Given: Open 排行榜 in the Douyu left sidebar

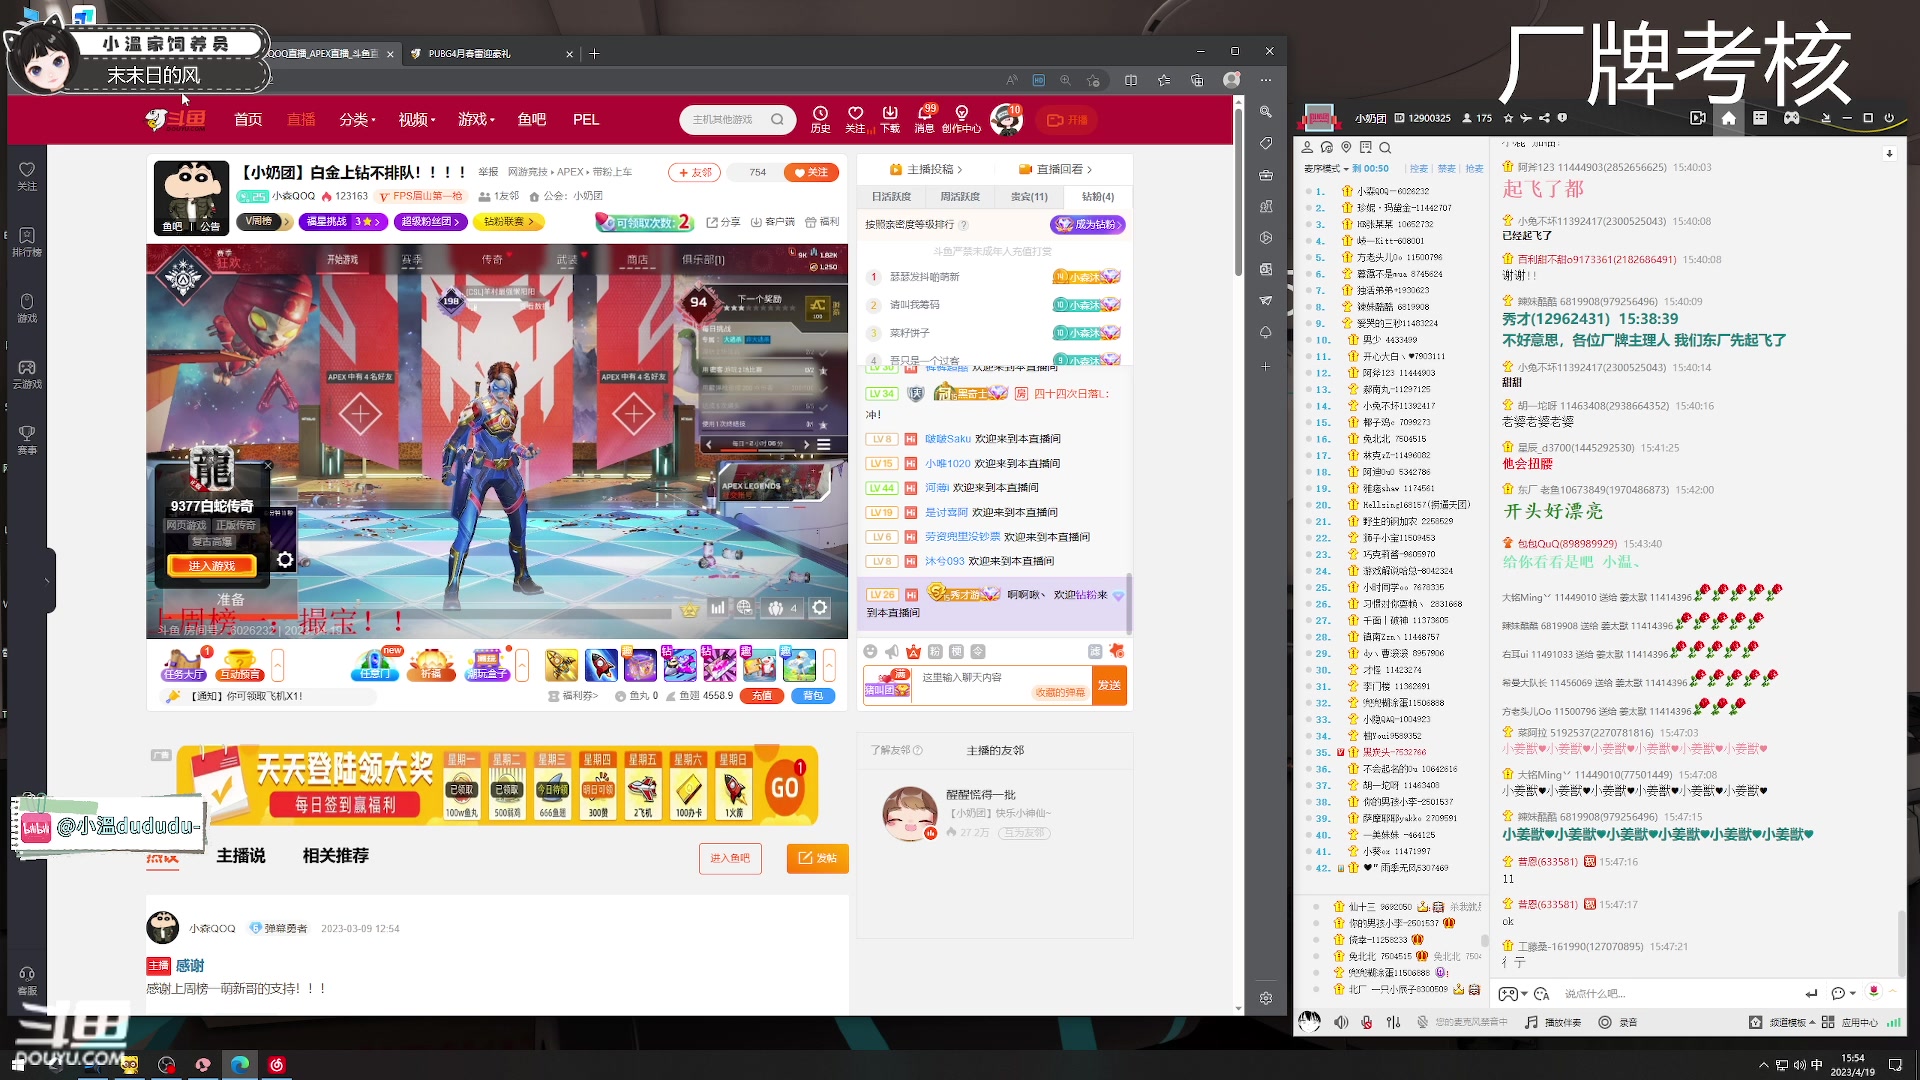Looking at the screenshot, I should click(x=27, y=242).
